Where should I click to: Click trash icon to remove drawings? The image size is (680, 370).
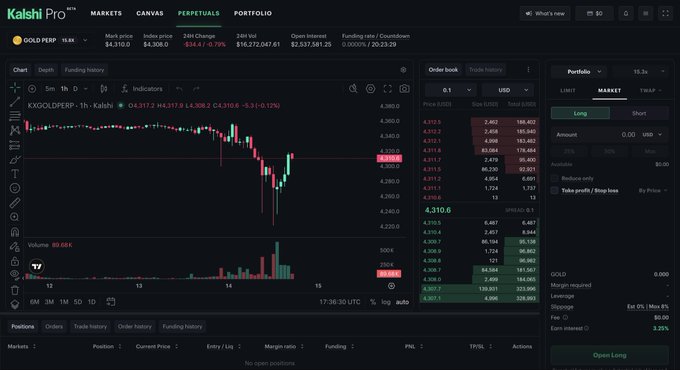click(15, 290)
